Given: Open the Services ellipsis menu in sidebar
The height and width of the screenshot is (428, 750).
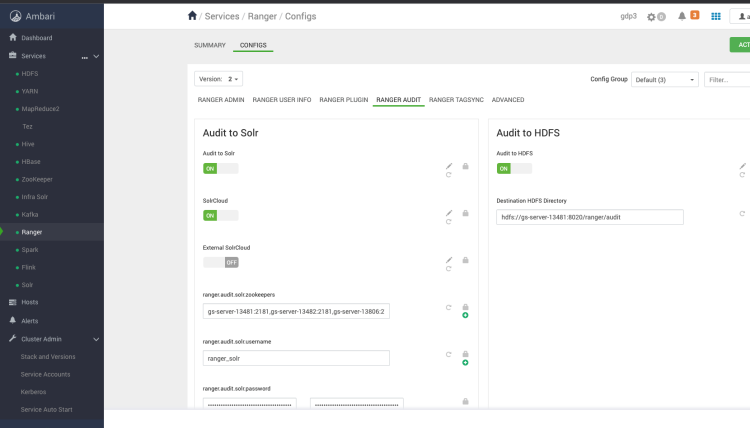Looking at the screenshot, I should [85, 57].
